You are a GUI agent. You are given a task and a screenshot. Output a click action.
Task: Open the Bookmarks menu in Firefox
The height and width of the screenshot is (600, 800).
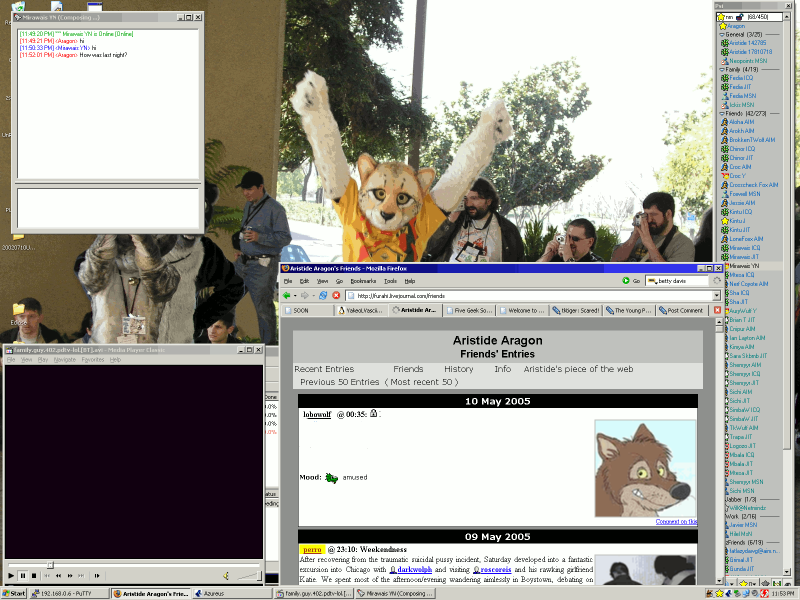363,281
